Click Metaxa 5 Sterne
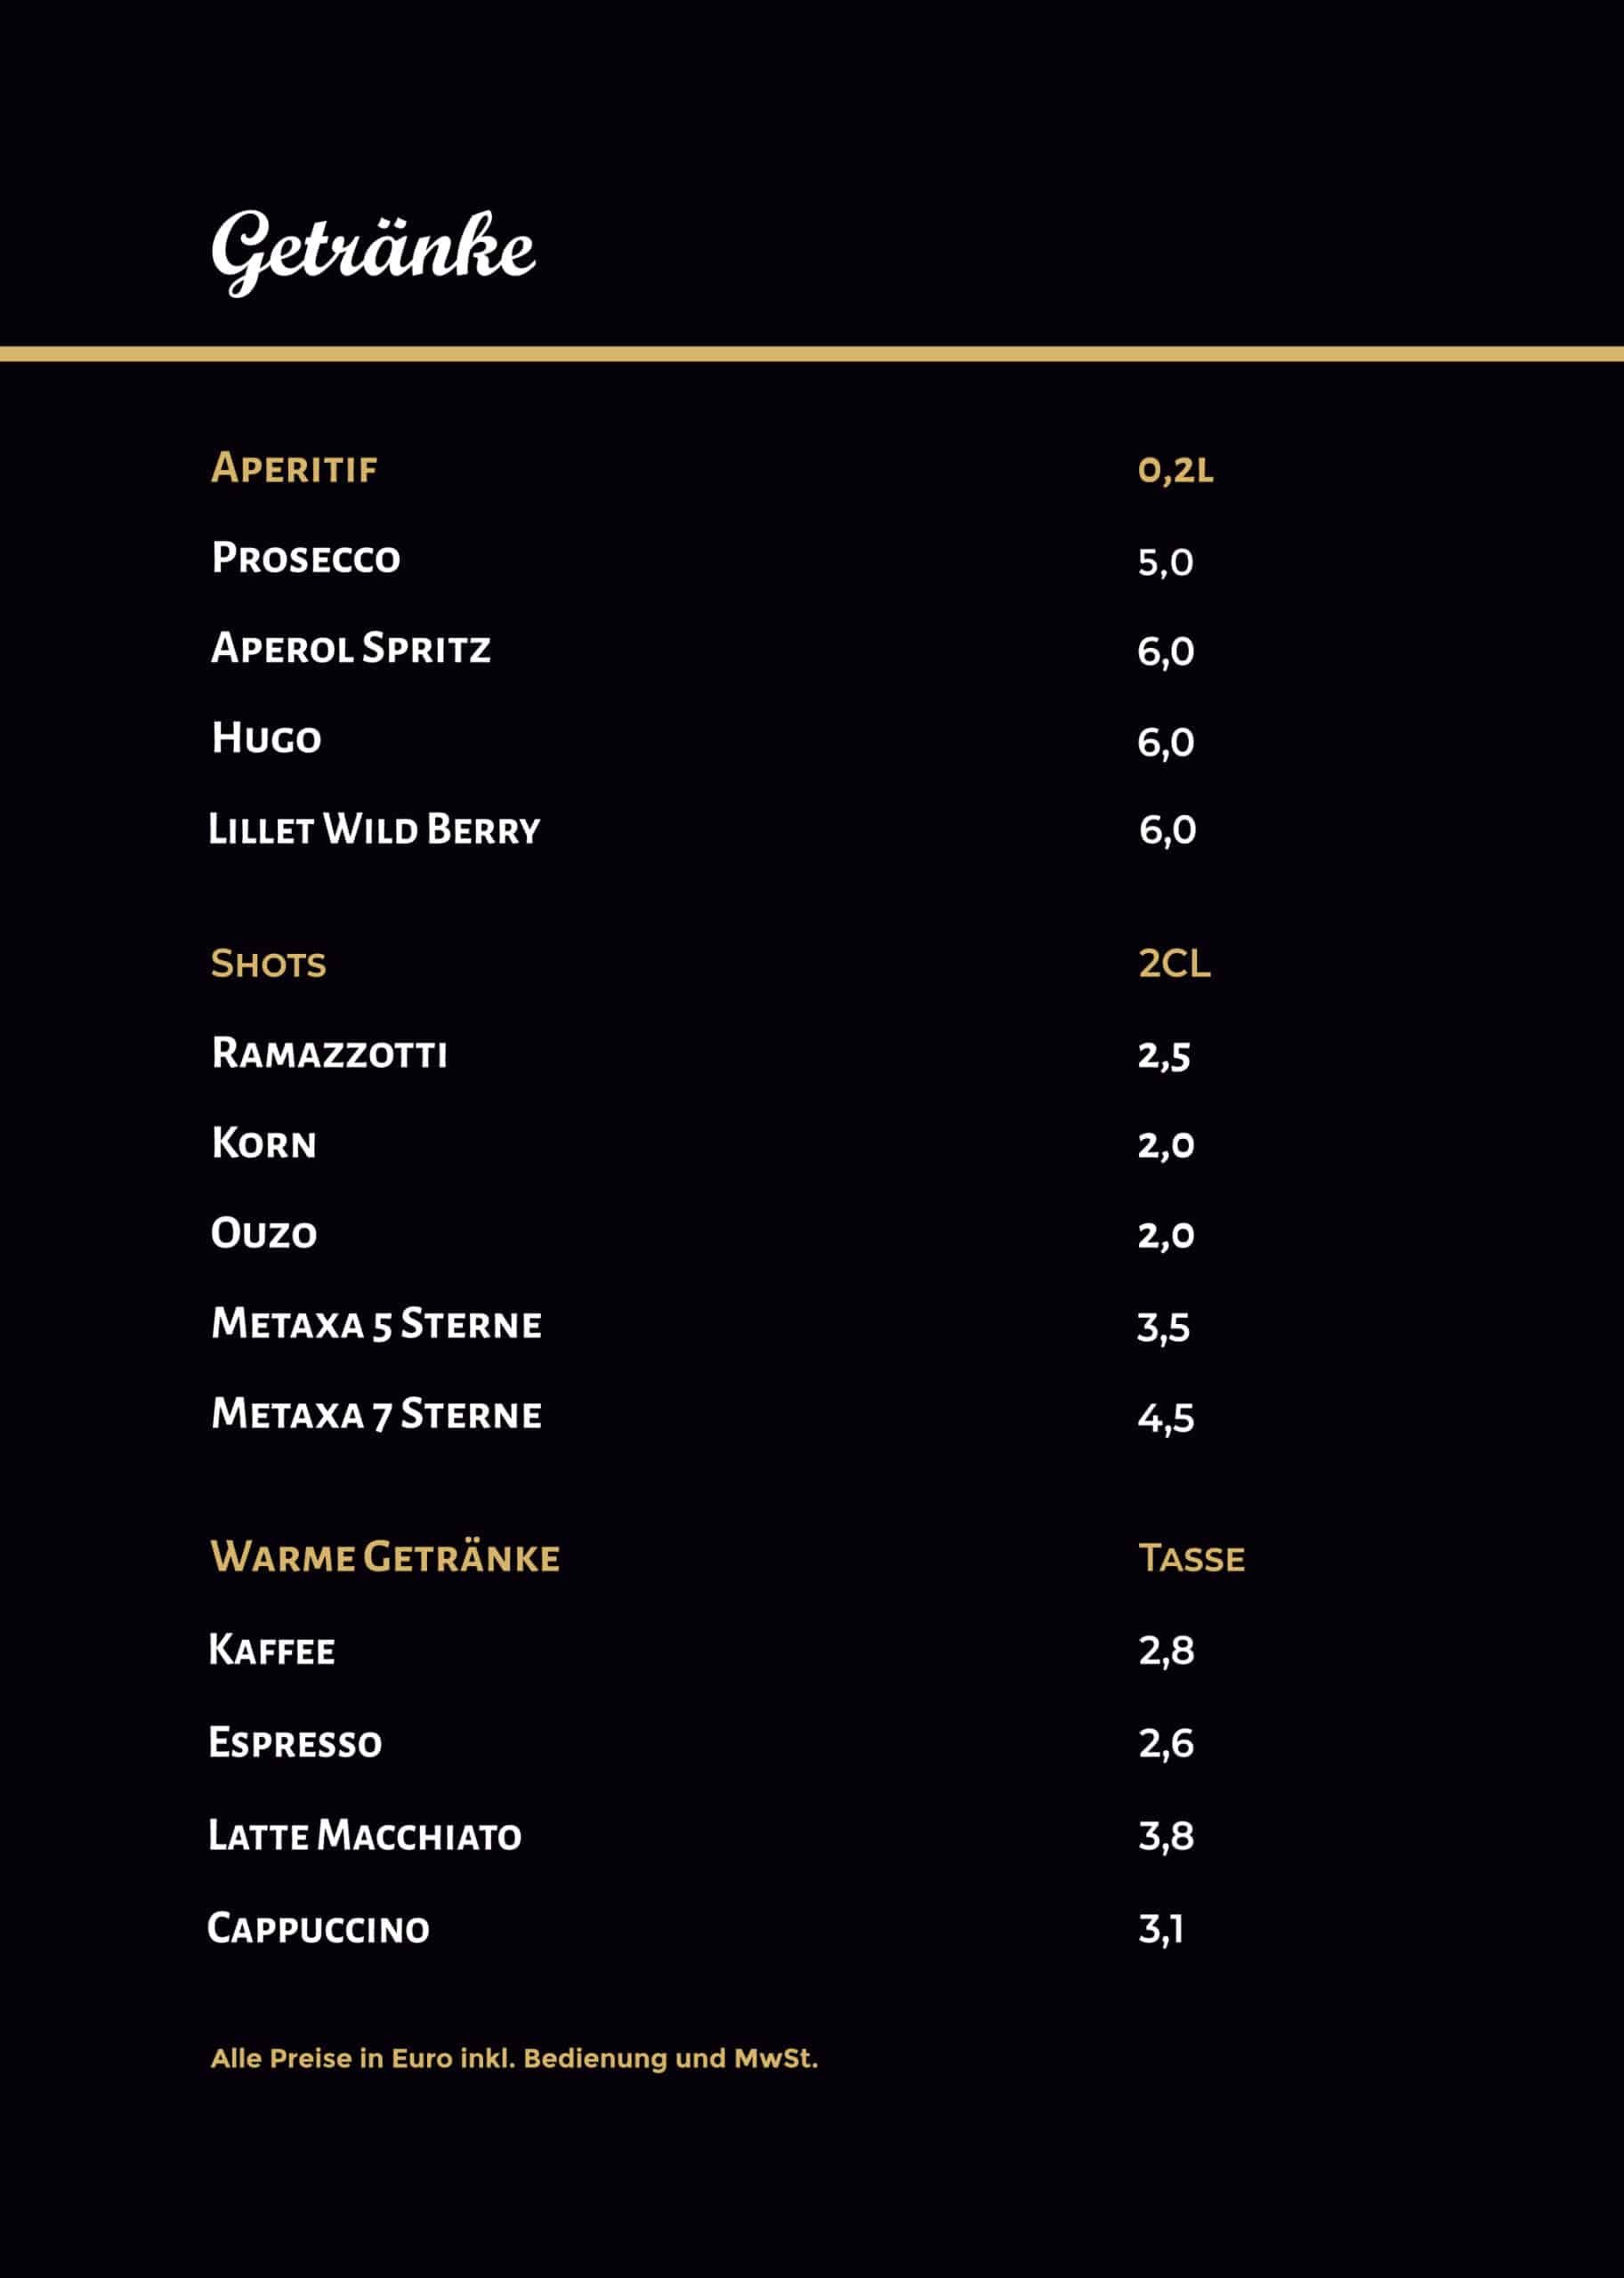Screen dimensions: 1624x2278 pos(376,1324)
